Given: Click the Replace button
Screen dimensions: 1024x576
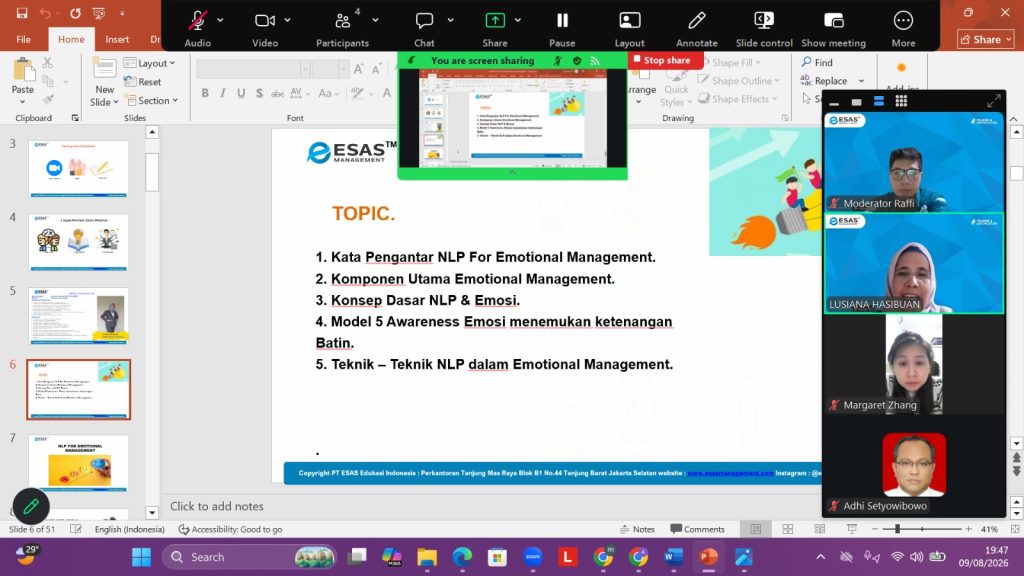Looking at the screenshot, I should [x=824, y=81].
